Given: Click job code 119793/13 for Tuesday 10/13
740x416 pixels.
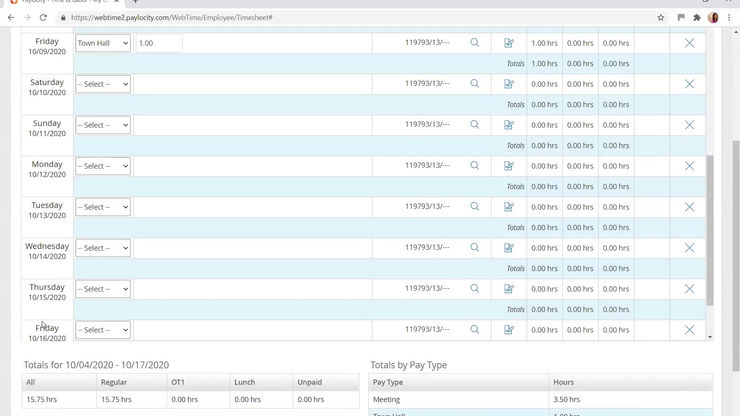Looking at the screenshot, I should click(x=427, y=206).
